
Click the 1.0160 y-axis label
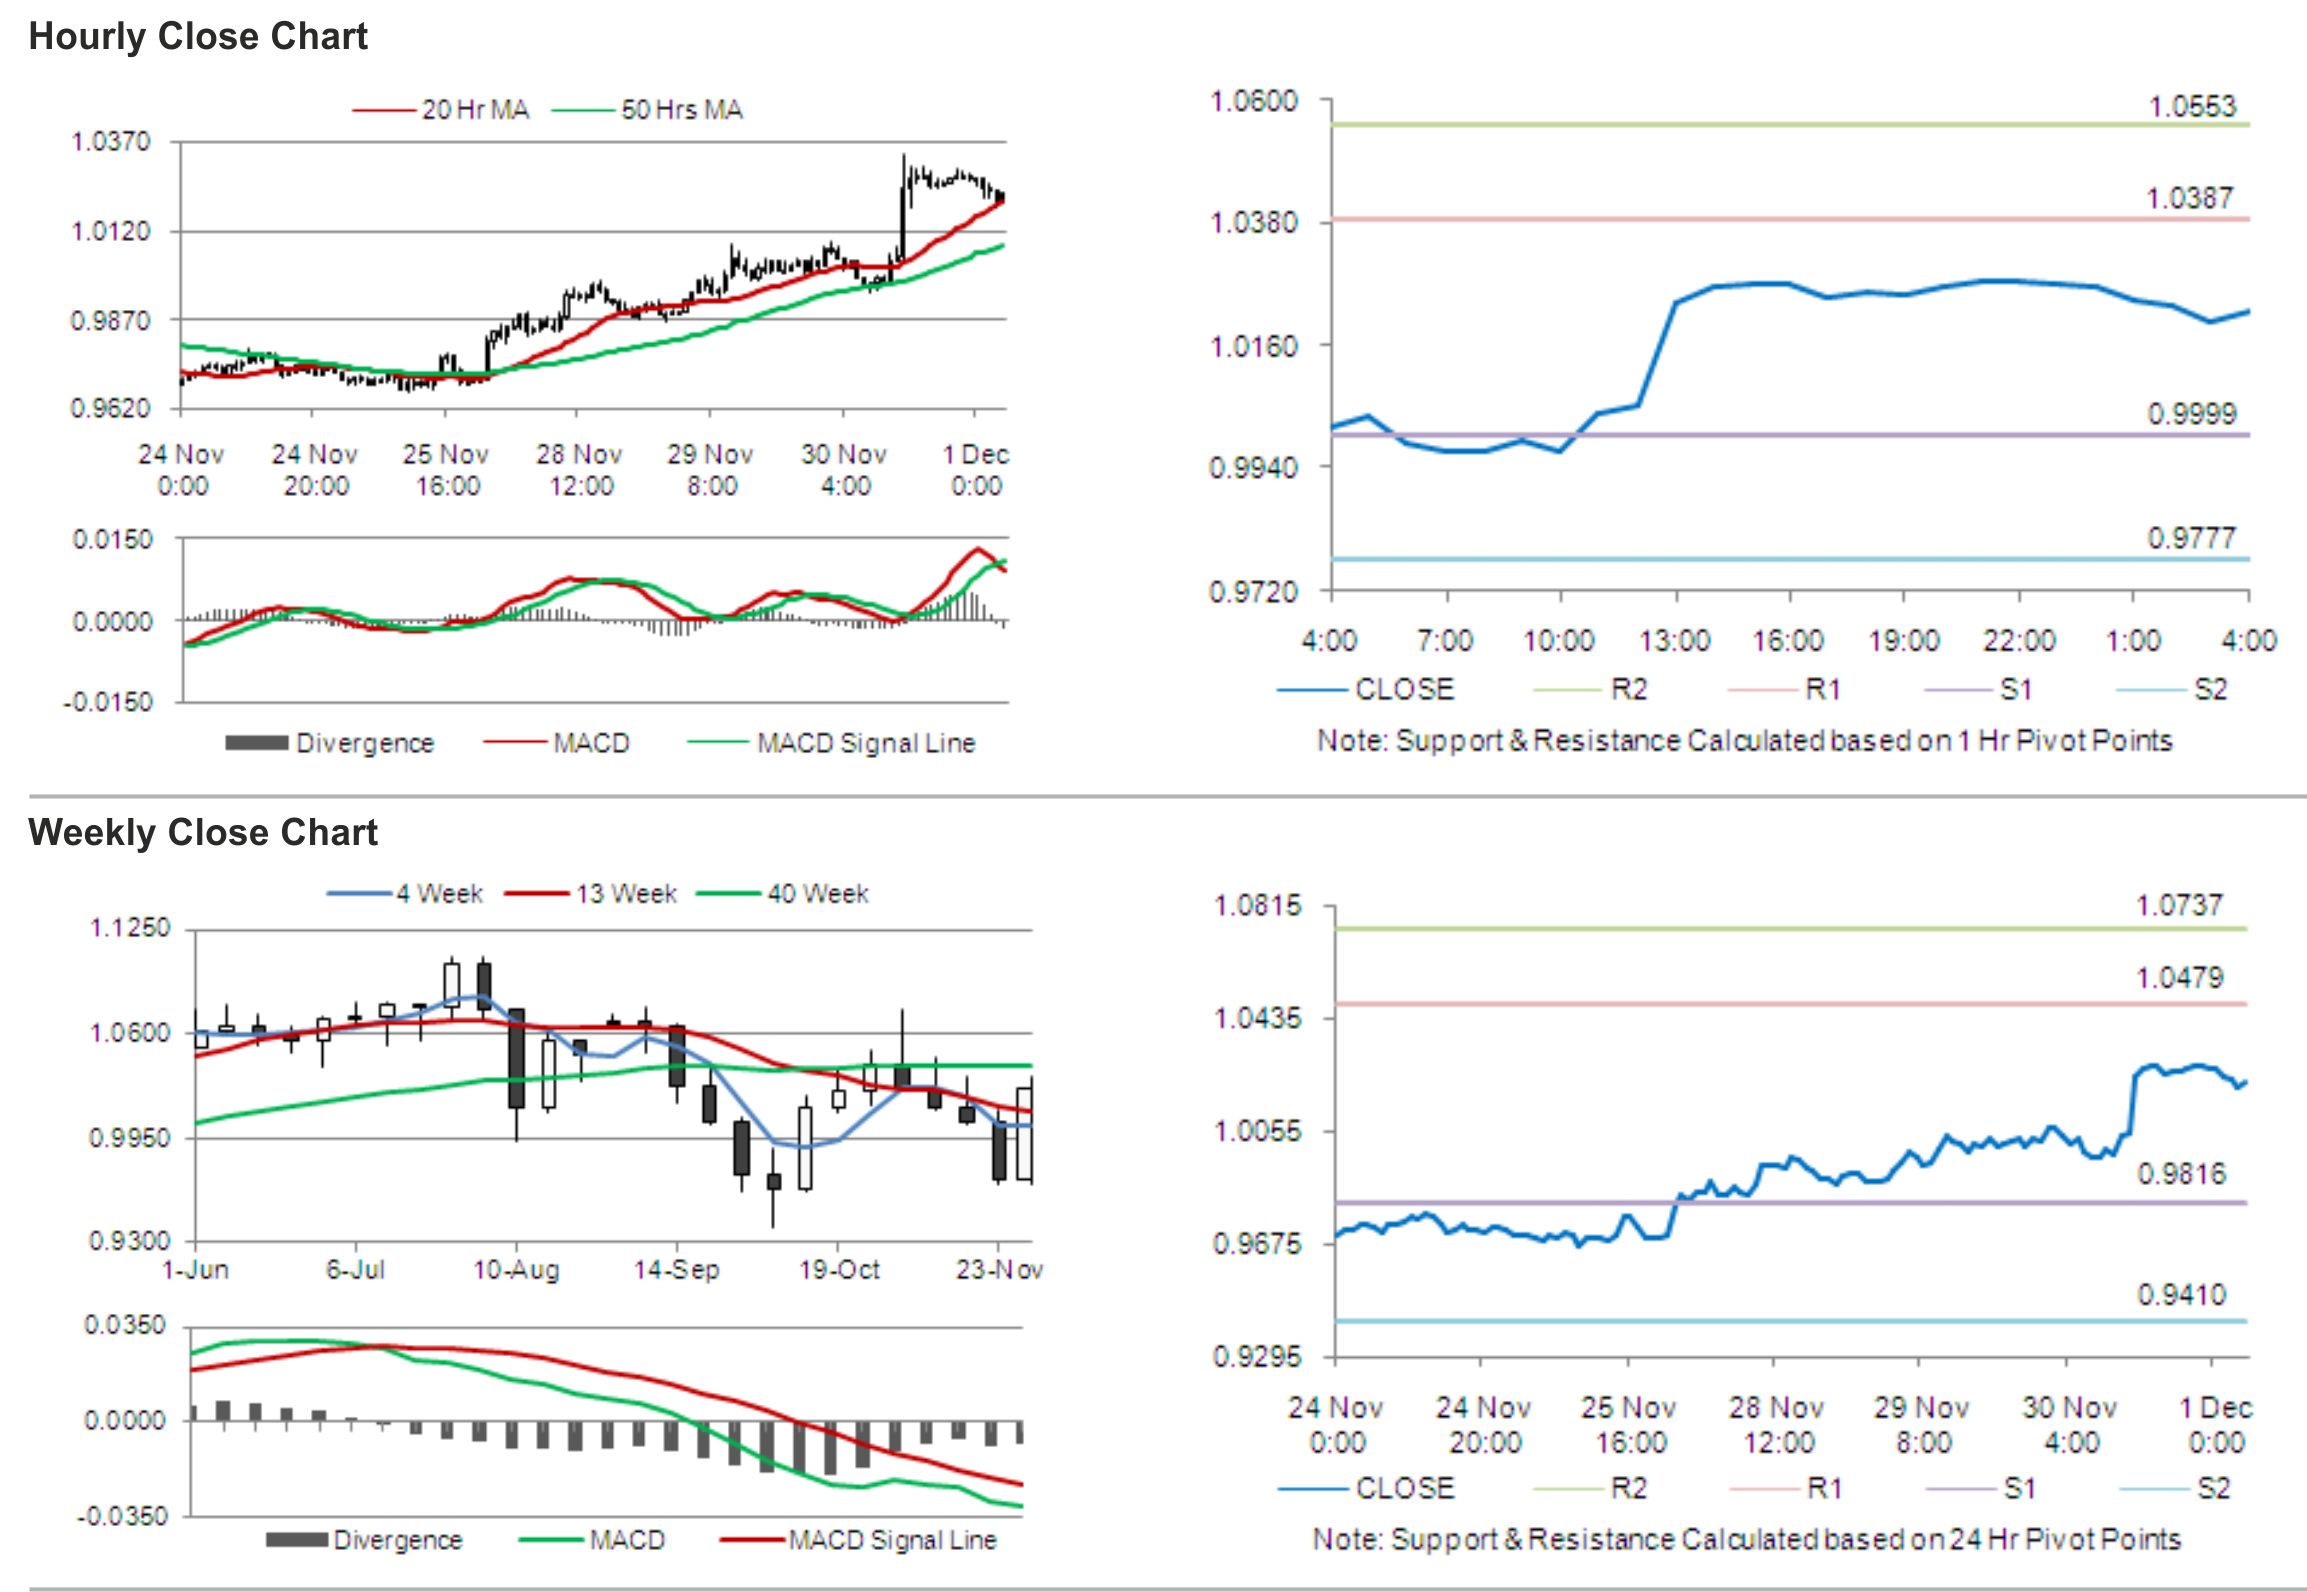tap(1254, 346)
